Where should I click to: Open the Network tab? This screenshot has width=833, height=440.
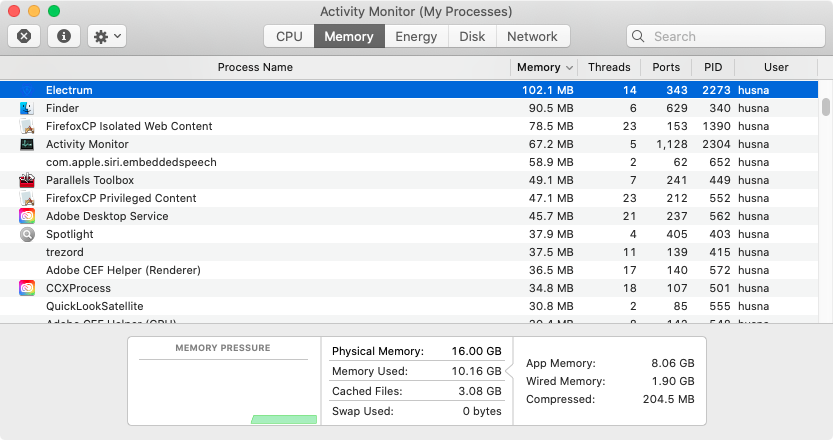click(x=532, y=36)
